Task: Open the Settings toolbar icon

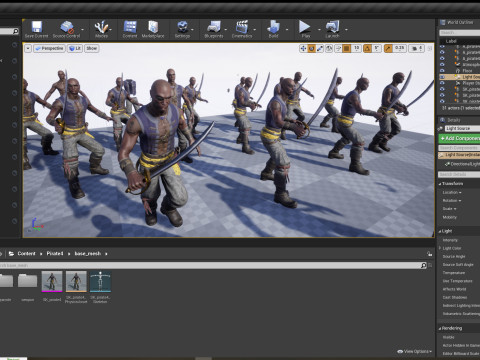Action: click(182, 27)
